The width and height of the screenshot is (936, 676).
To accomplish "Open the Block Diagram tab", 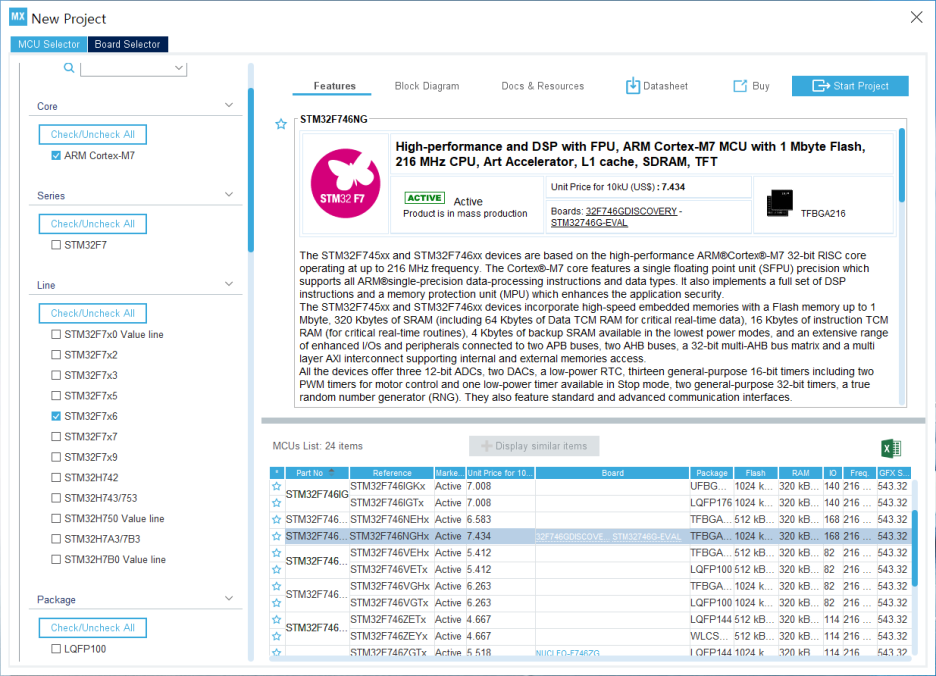I will [x=427, y=86].
